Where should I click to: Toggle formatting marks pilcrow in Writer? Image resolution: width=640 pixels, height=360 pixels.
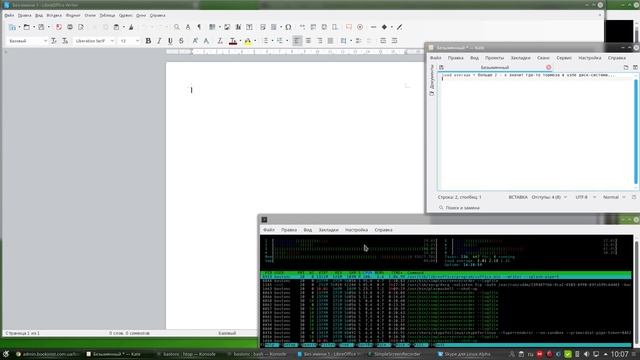pyautogui.click(x=199, y=27)
